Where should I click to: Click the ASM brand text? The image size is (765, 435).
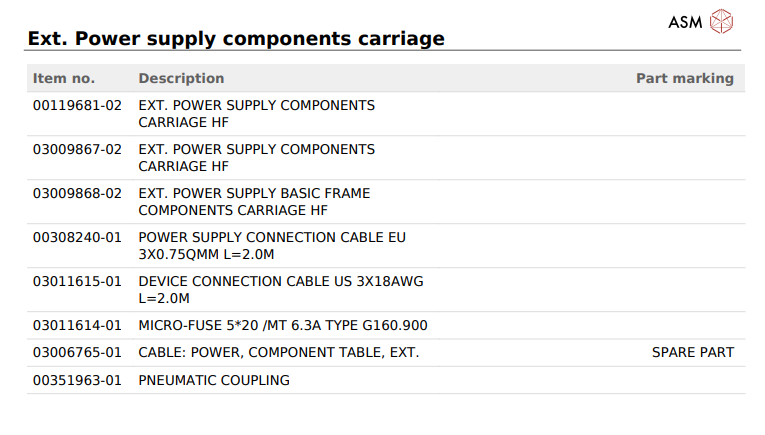(685, 22)
